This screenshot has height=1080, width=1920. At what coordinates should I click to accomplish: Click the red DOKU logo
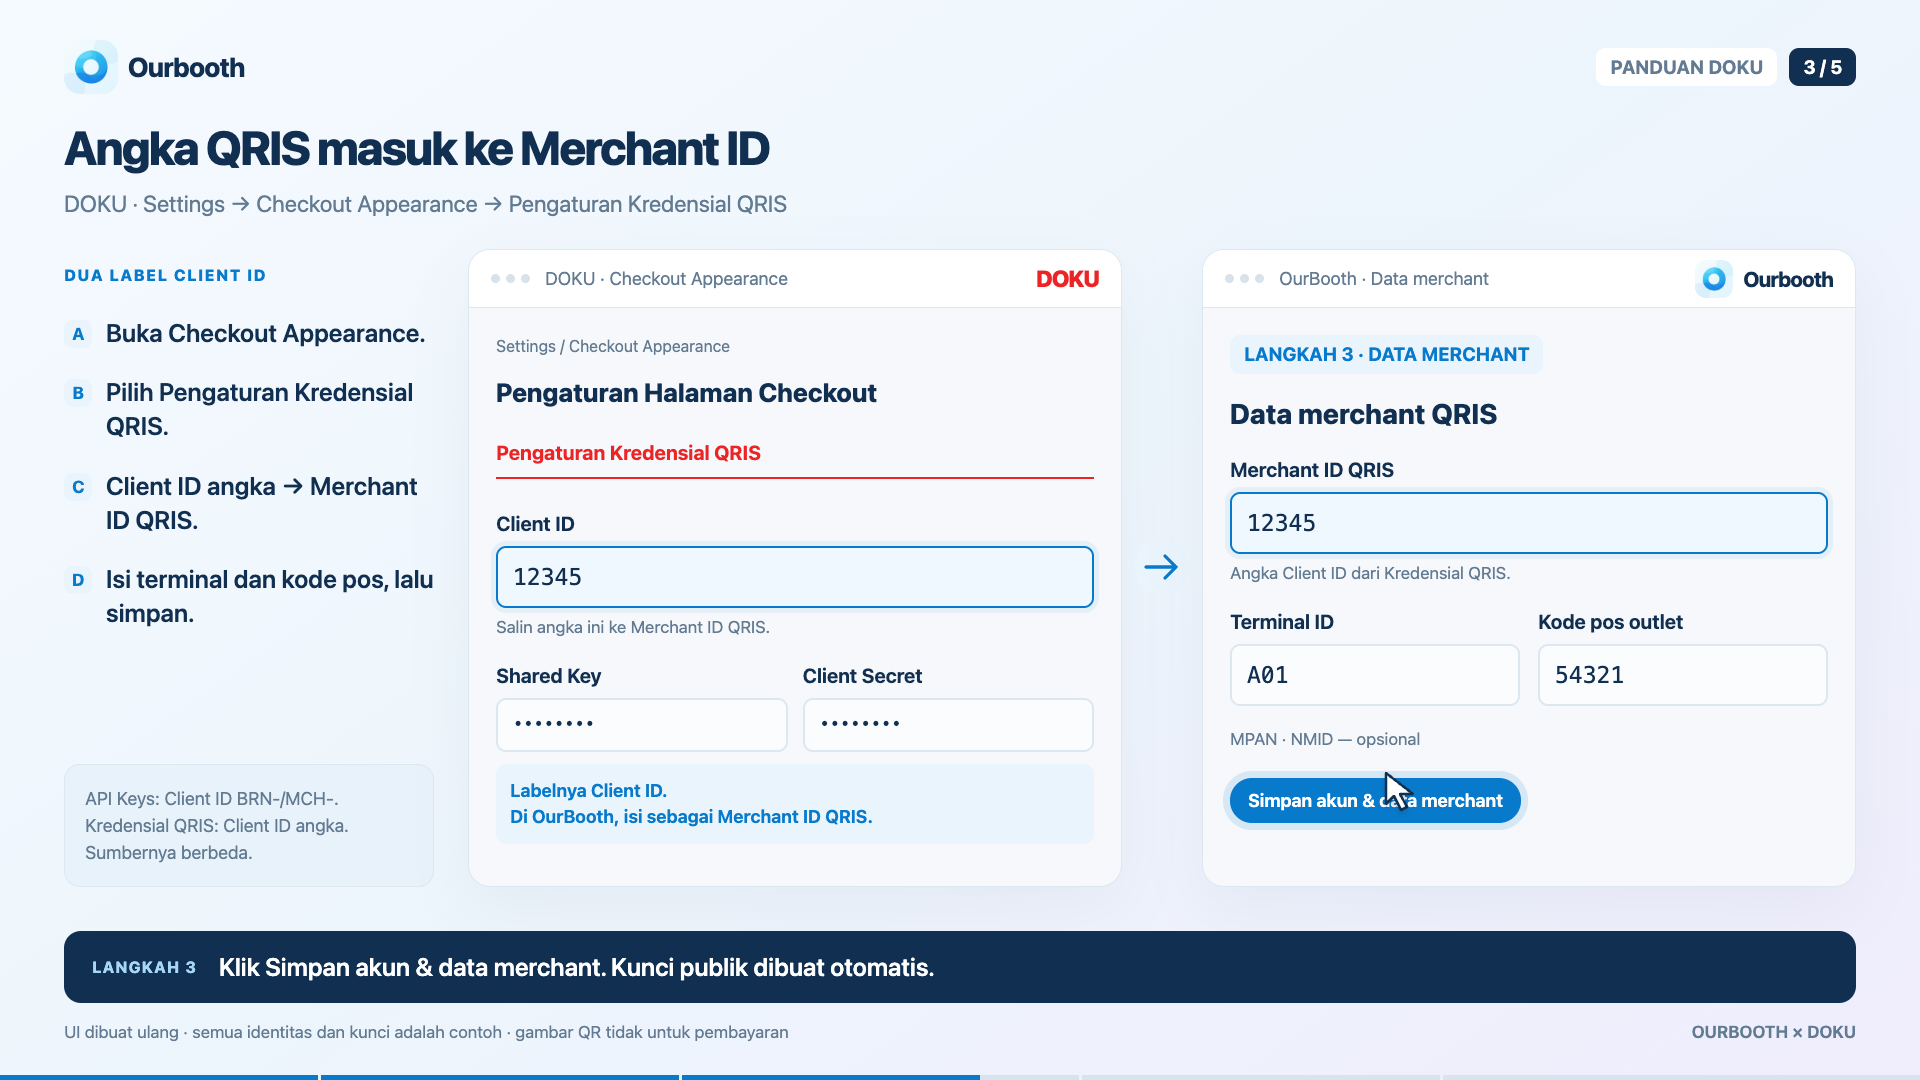pyautogui.click(x=1067, y=279)
